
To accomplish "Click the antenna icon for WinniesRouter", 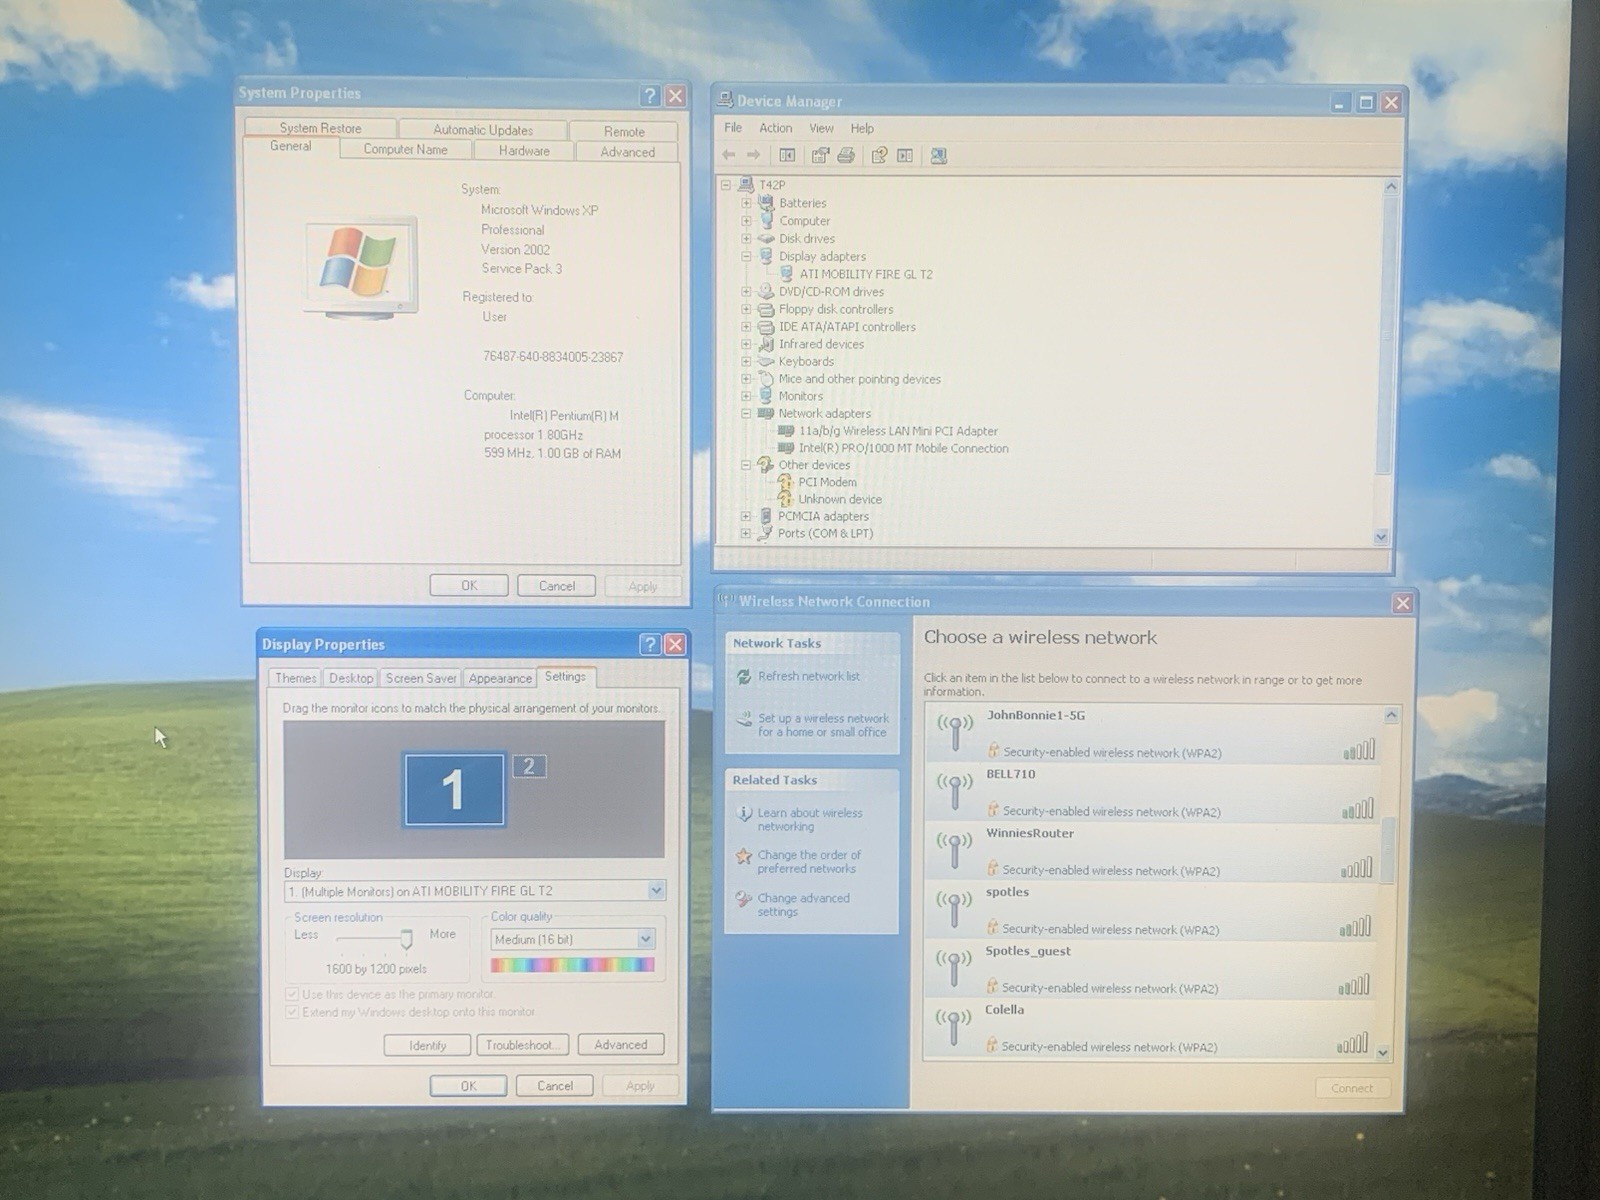I will click(954, 850).
